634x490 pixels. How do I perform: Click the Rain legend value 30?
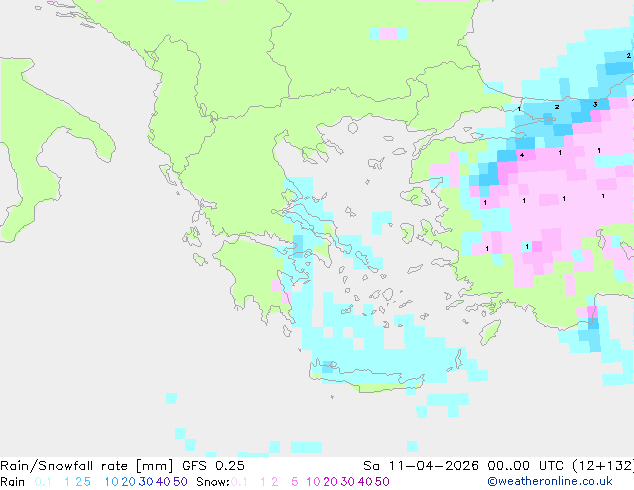point(146,482)
